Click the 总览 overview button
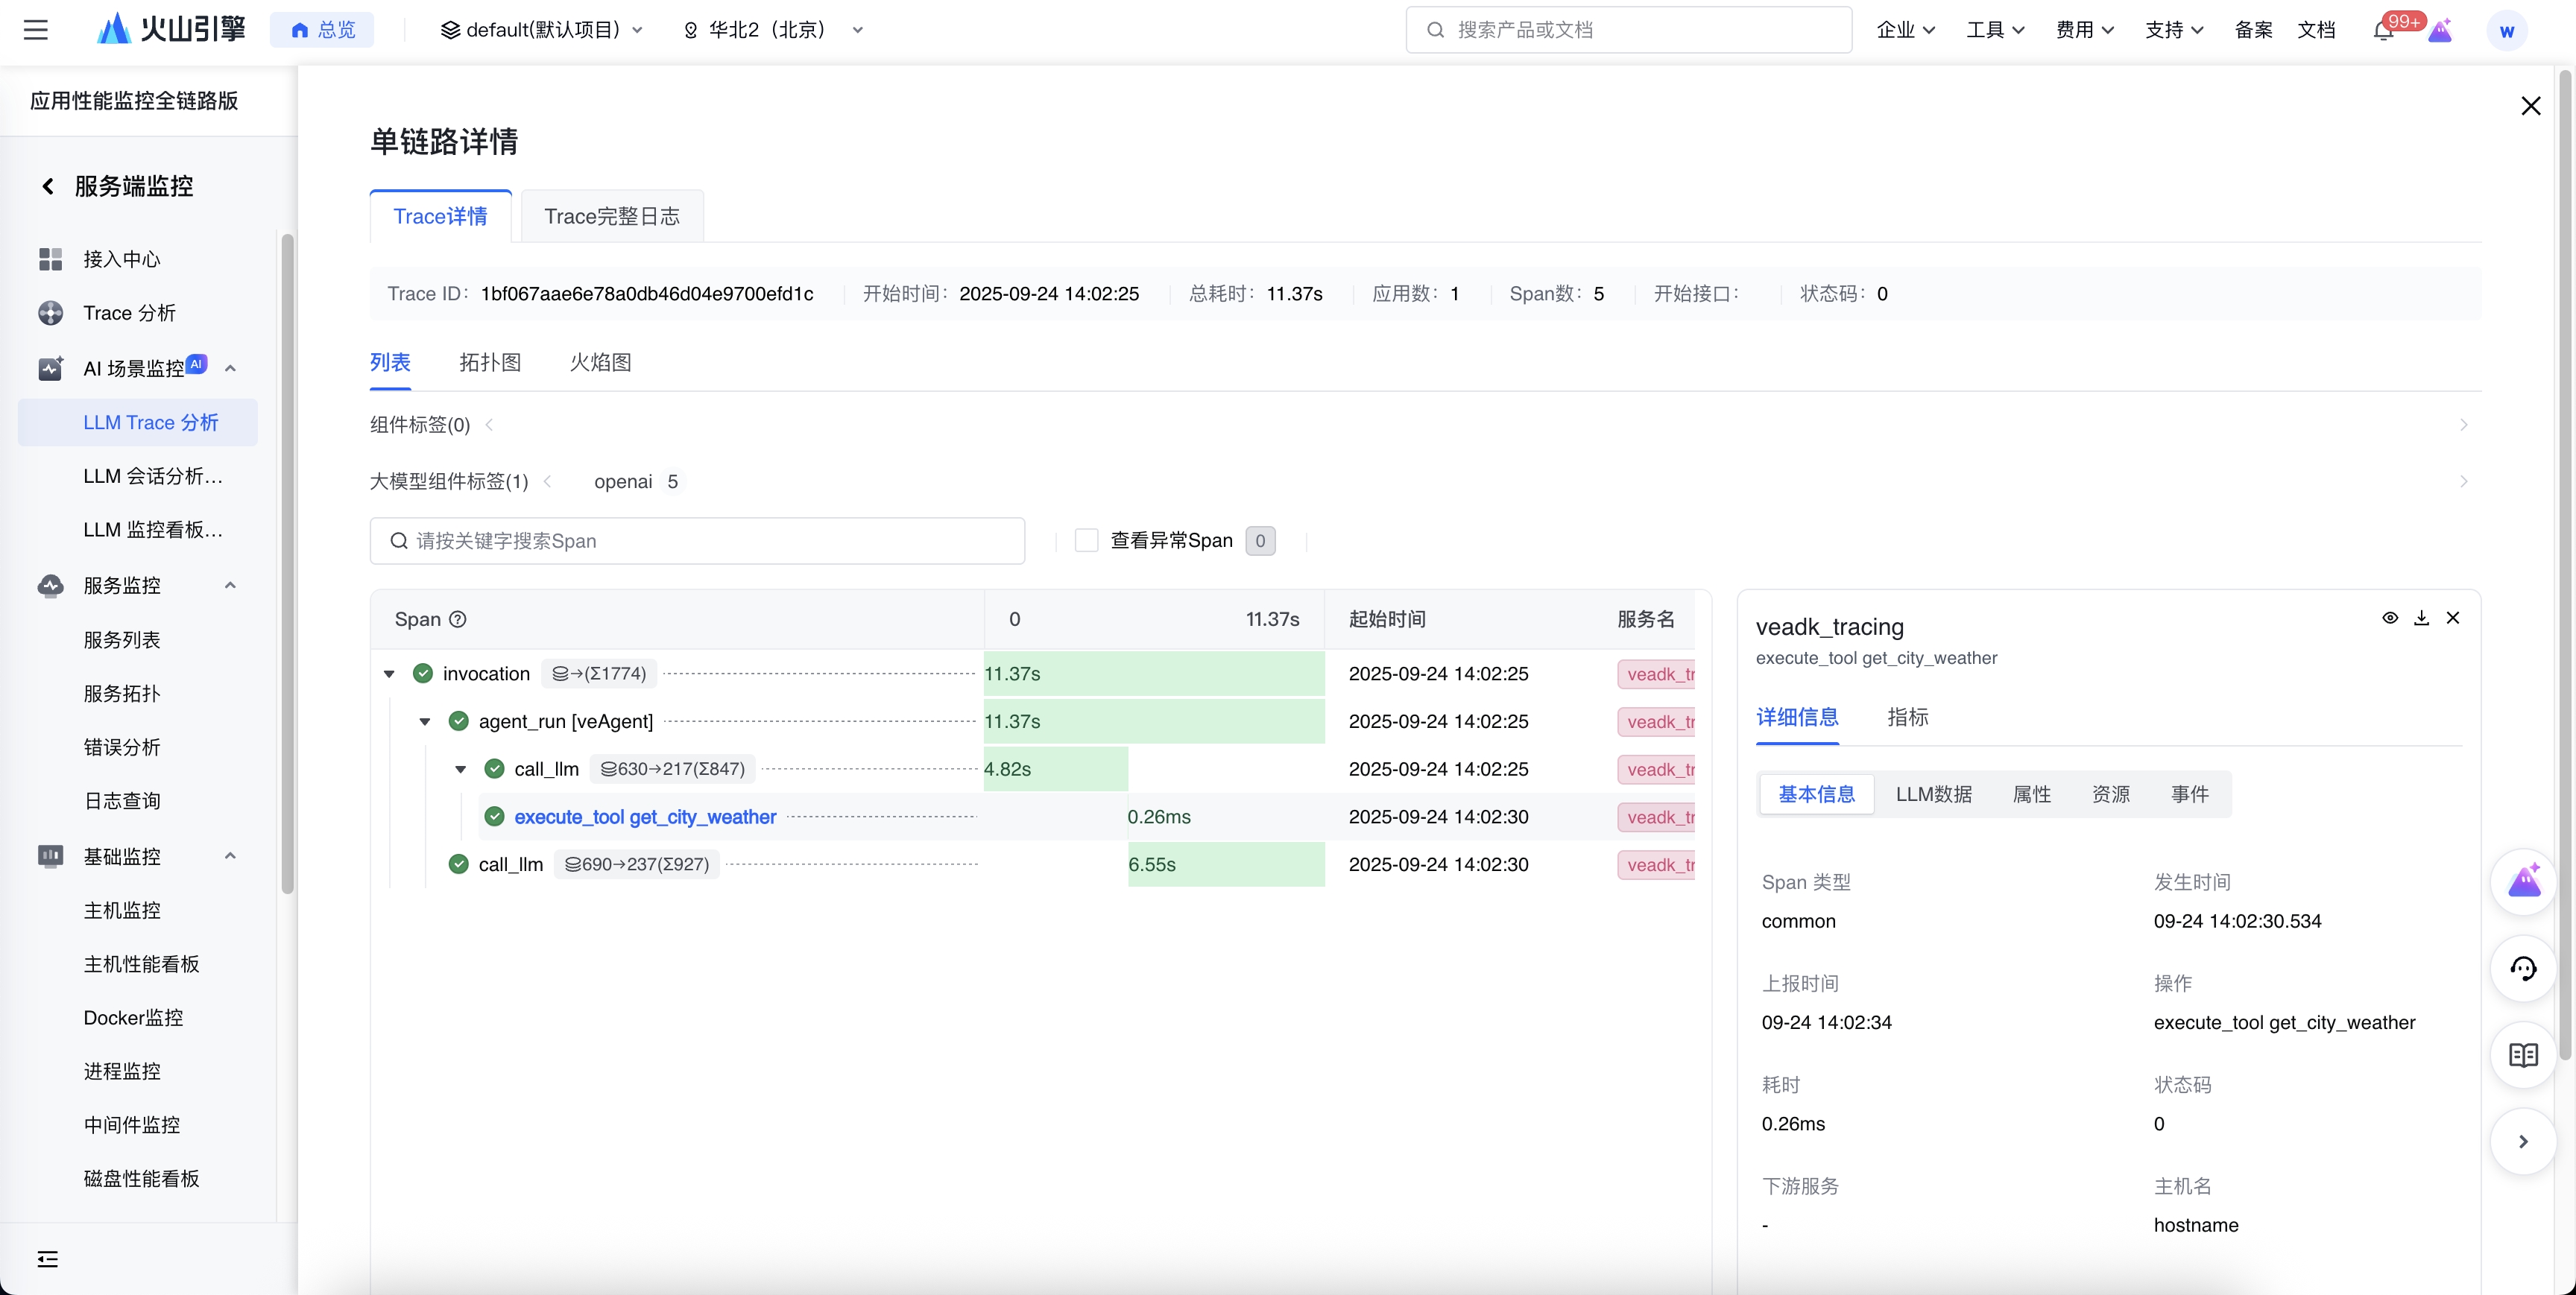Image resolution: width=2576 pixels, height=1295 pixels. tap(322, 30)
